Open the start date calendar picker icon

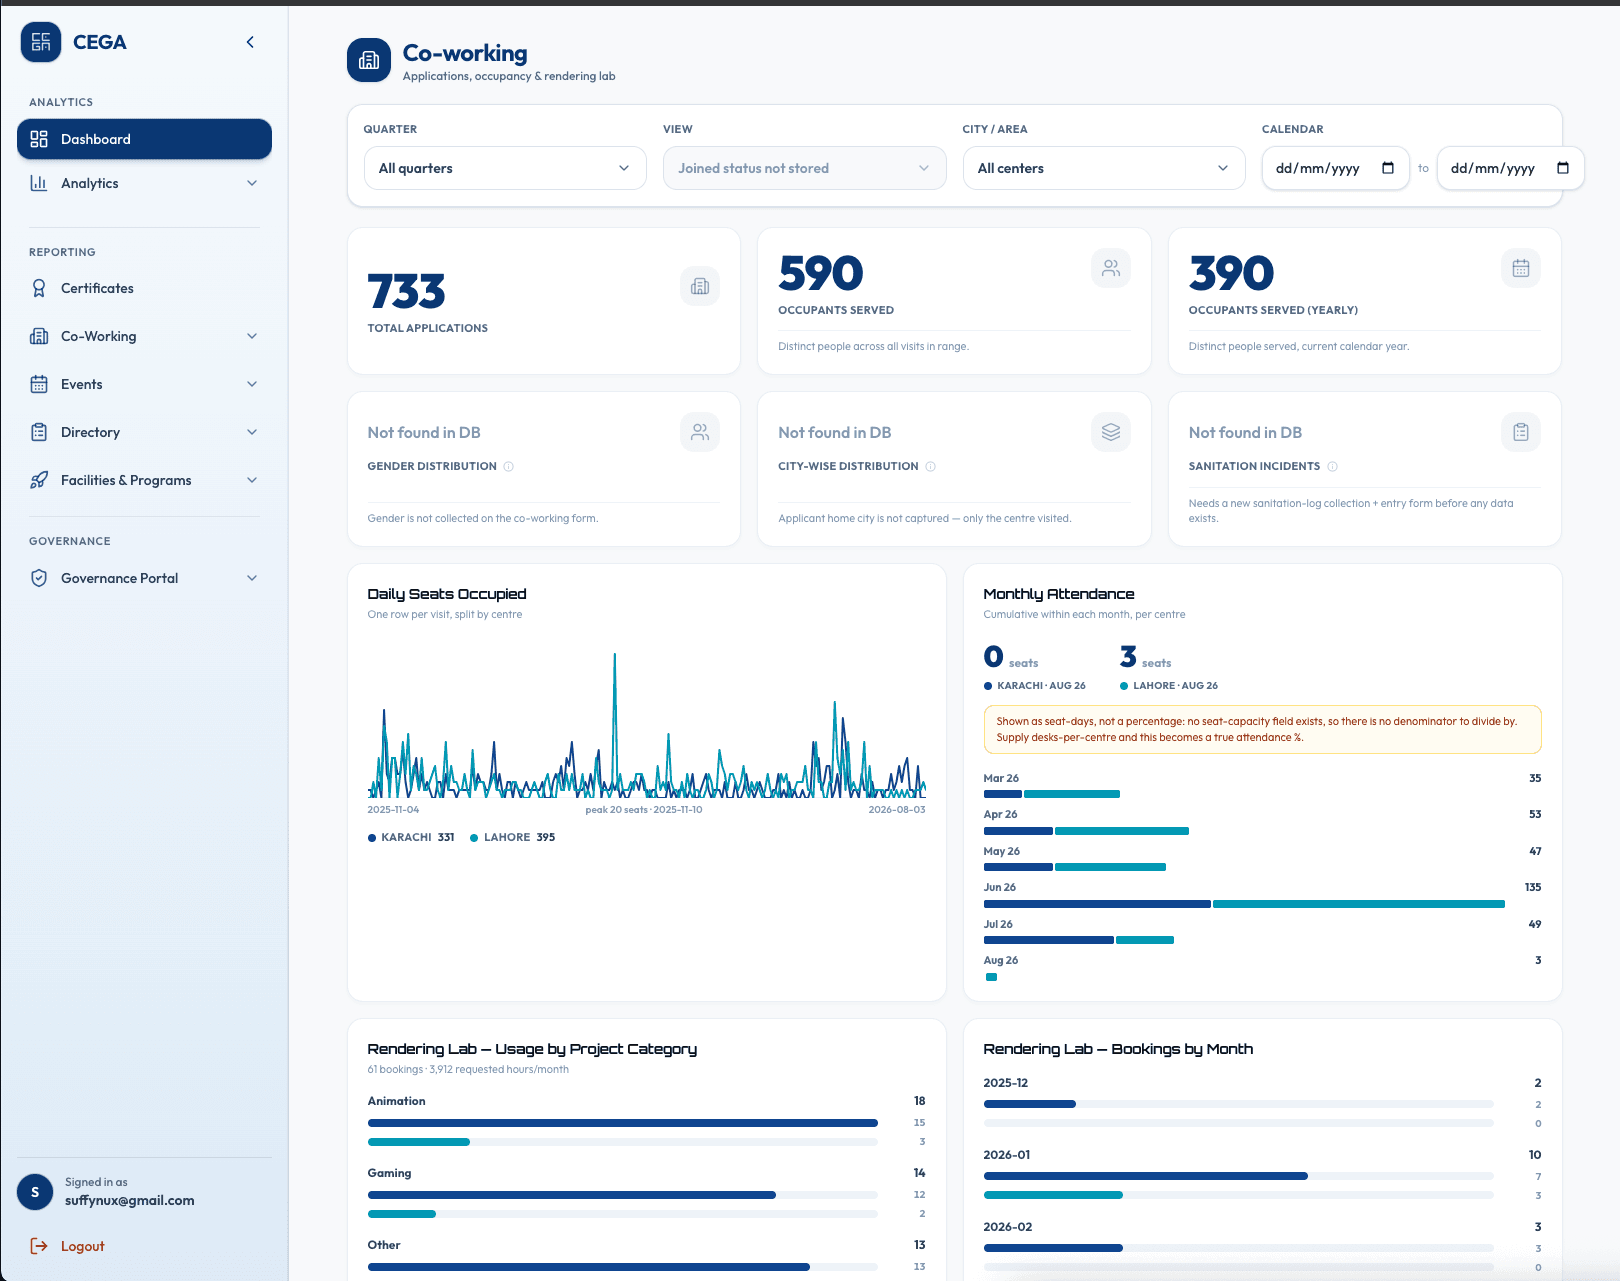click(1388, 168)
